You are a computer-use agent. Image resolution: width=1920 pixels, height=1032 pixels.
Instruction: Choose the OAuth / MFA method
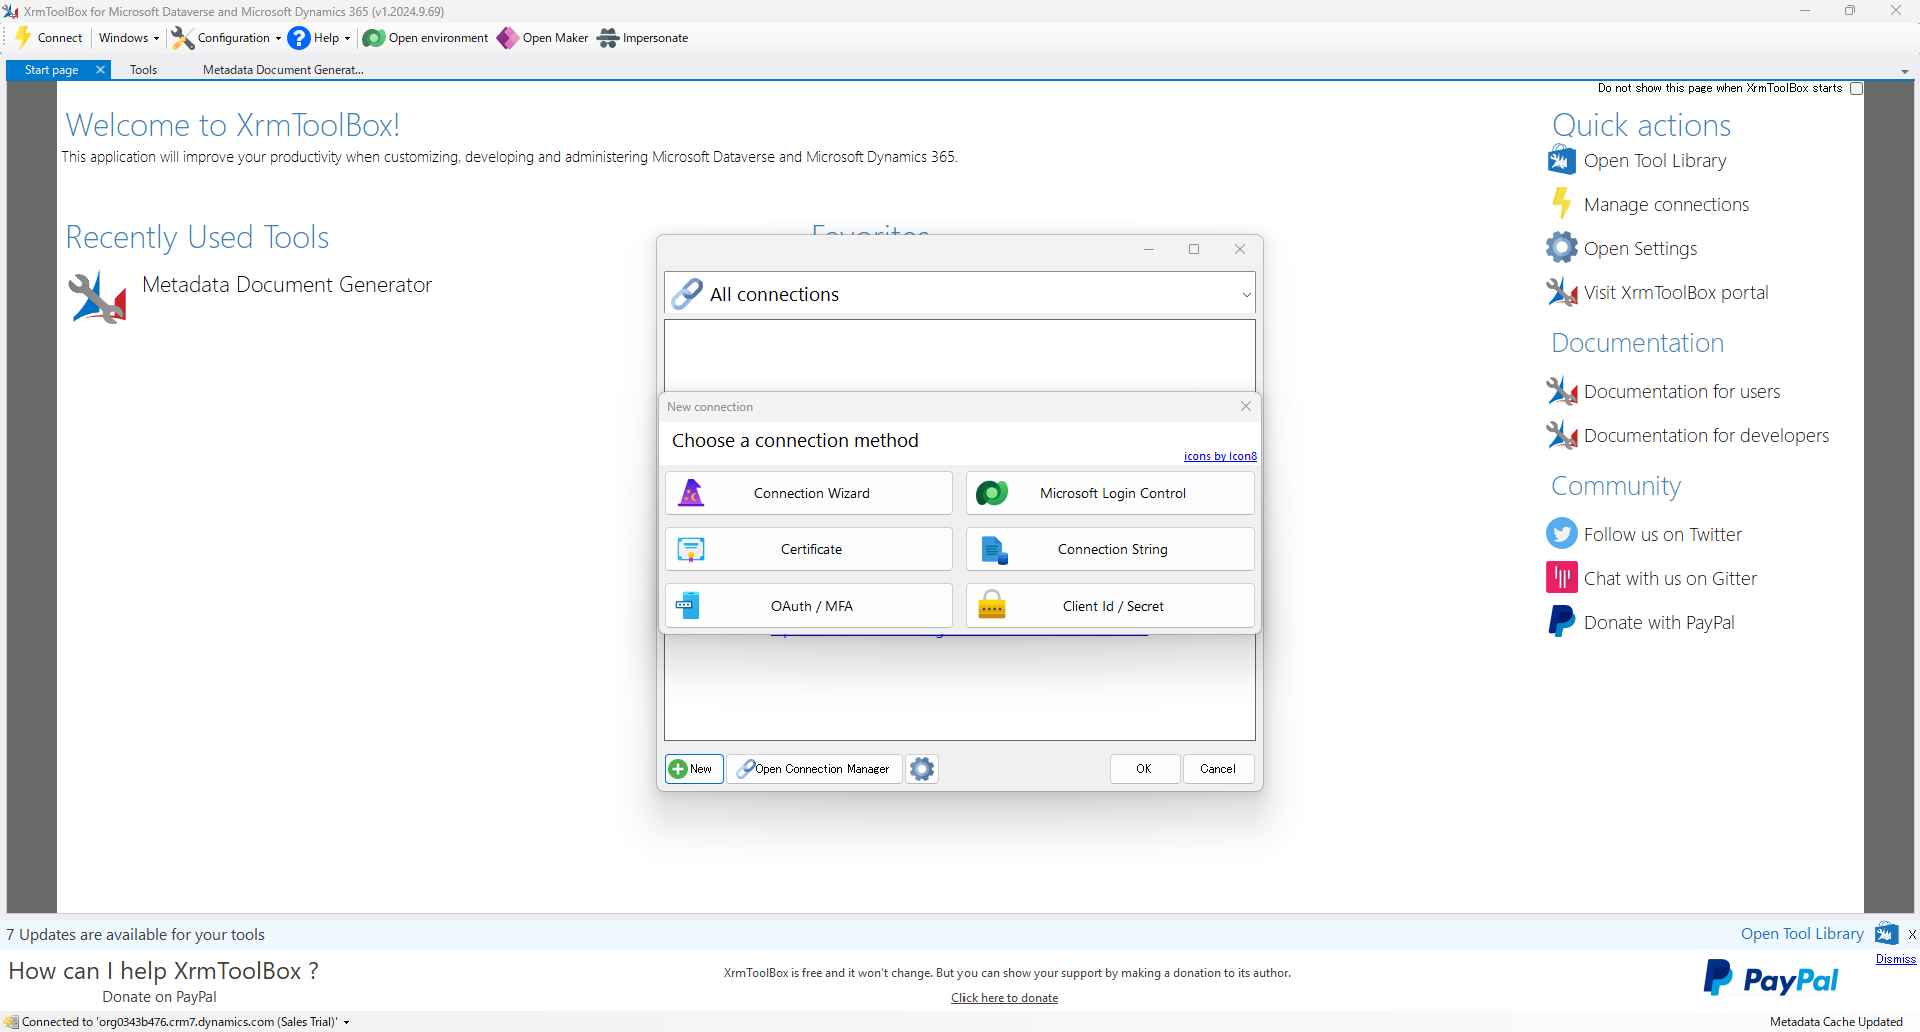[x=809, y=606]
